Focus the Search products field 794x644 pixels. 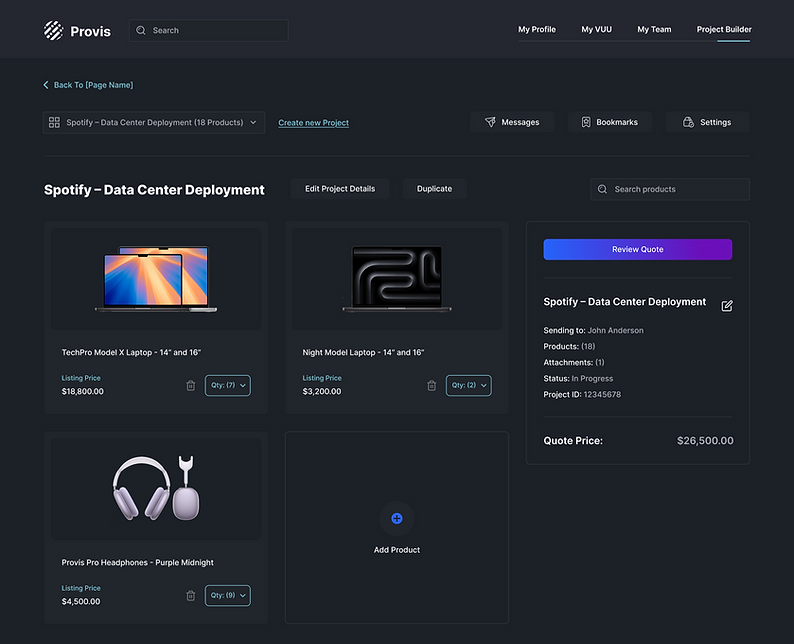tap(670, 189)
